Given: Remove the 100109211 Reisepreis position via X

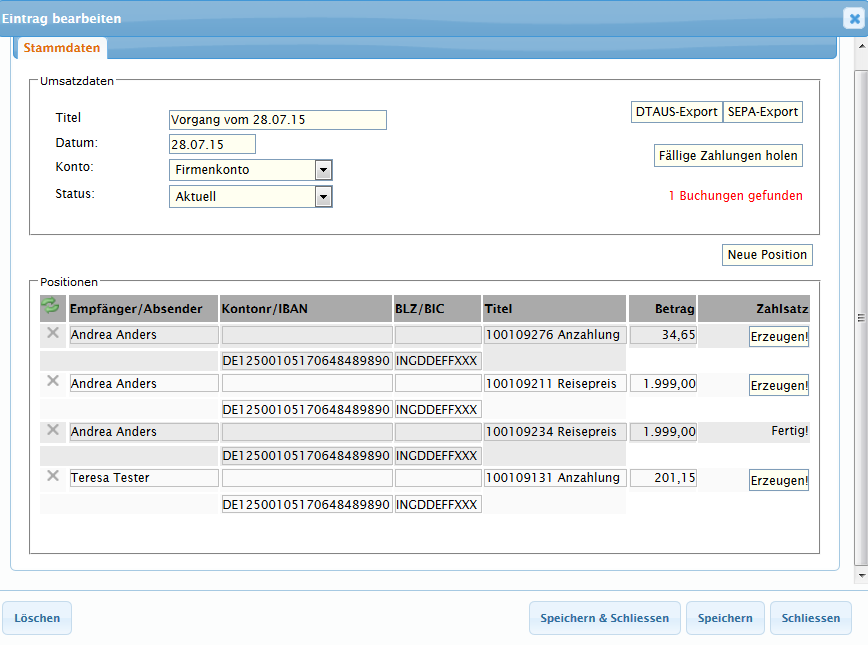Looking at the screenshot, I should pyautogui.click(x=53, y=381).
